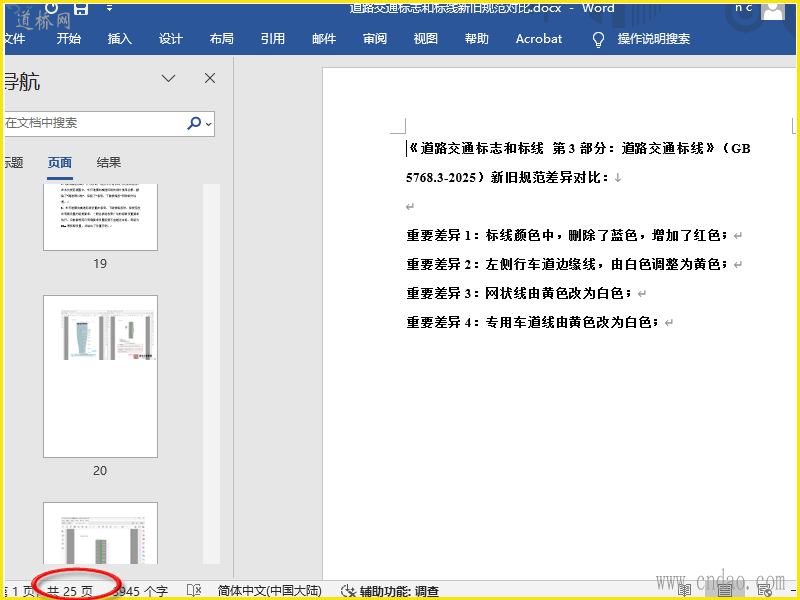
Task: Click the user account avatar
Action: click(772, 11)
